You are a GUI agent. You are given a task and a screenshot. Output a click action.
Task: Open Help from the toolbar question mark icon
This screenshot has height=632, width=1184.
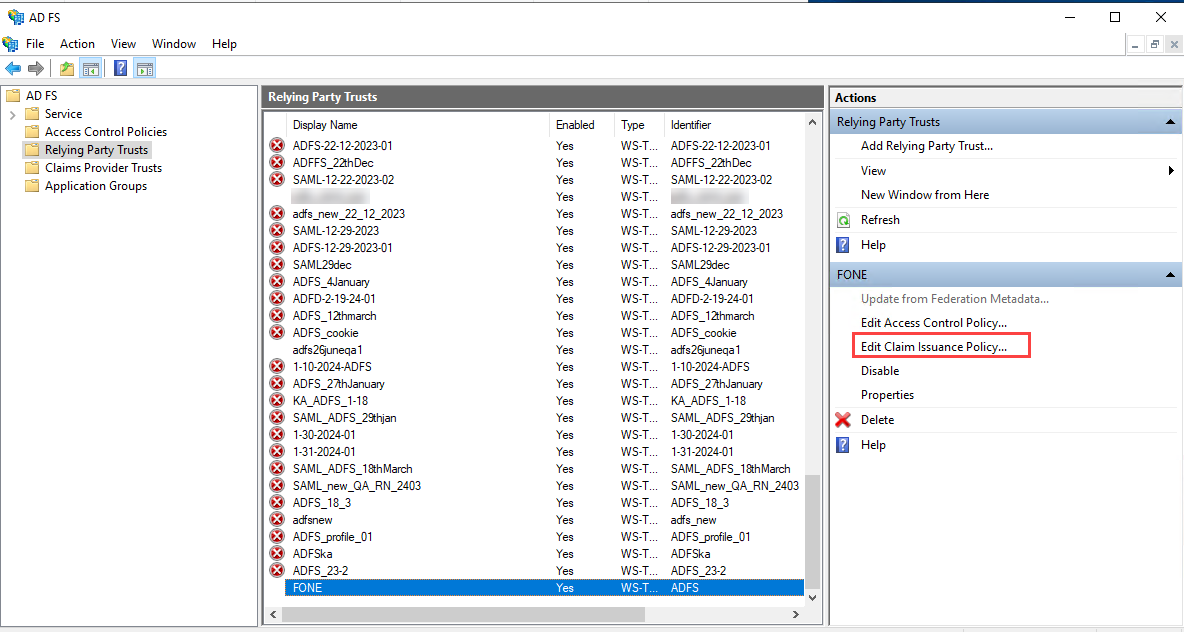[x=120, y=69]
